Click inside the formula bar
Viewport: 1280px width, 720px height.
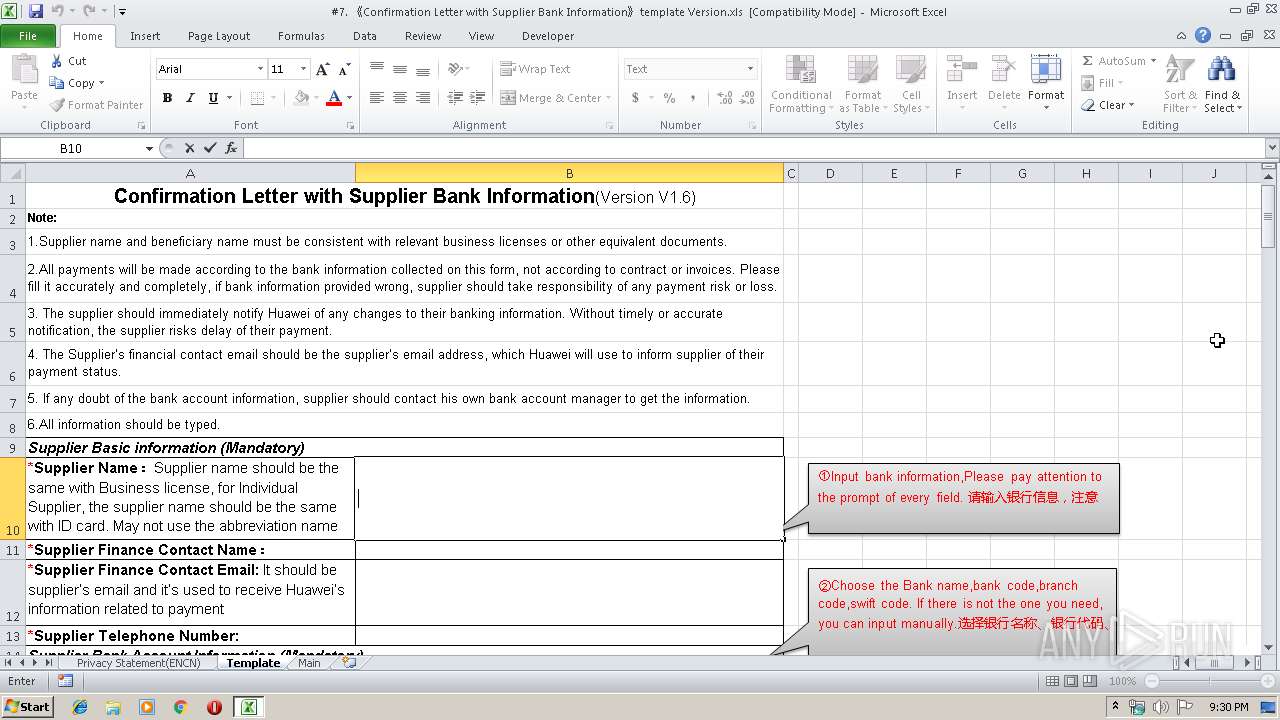755,148
